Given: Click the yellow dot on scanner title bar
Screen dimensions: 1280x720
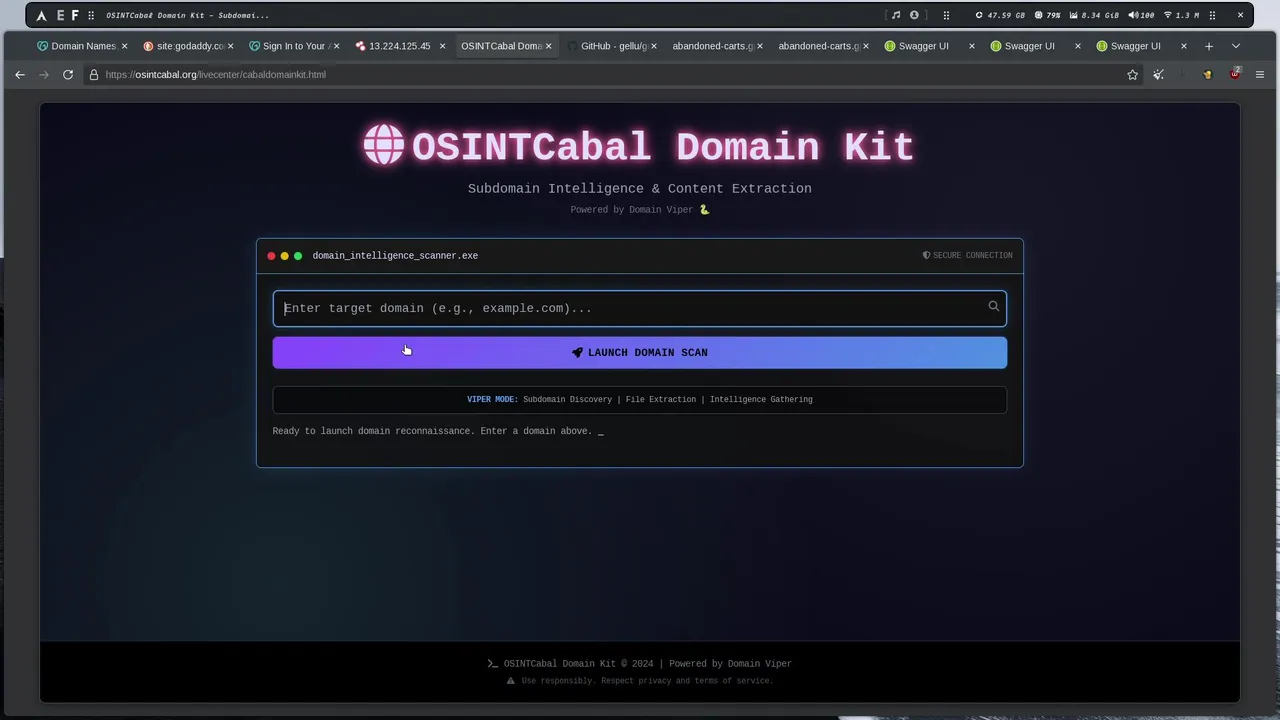Looking at the screenshot, I should click(x=284, y=256).
